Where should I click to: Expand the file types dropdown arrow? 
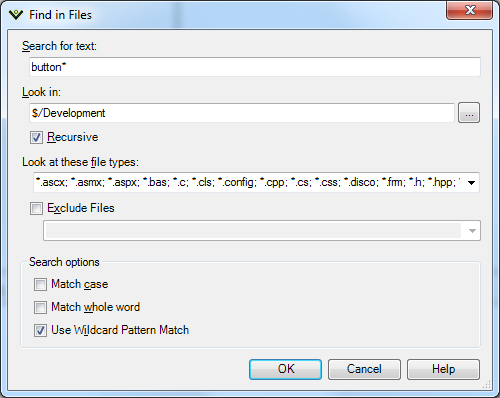(x=471, y=183)
